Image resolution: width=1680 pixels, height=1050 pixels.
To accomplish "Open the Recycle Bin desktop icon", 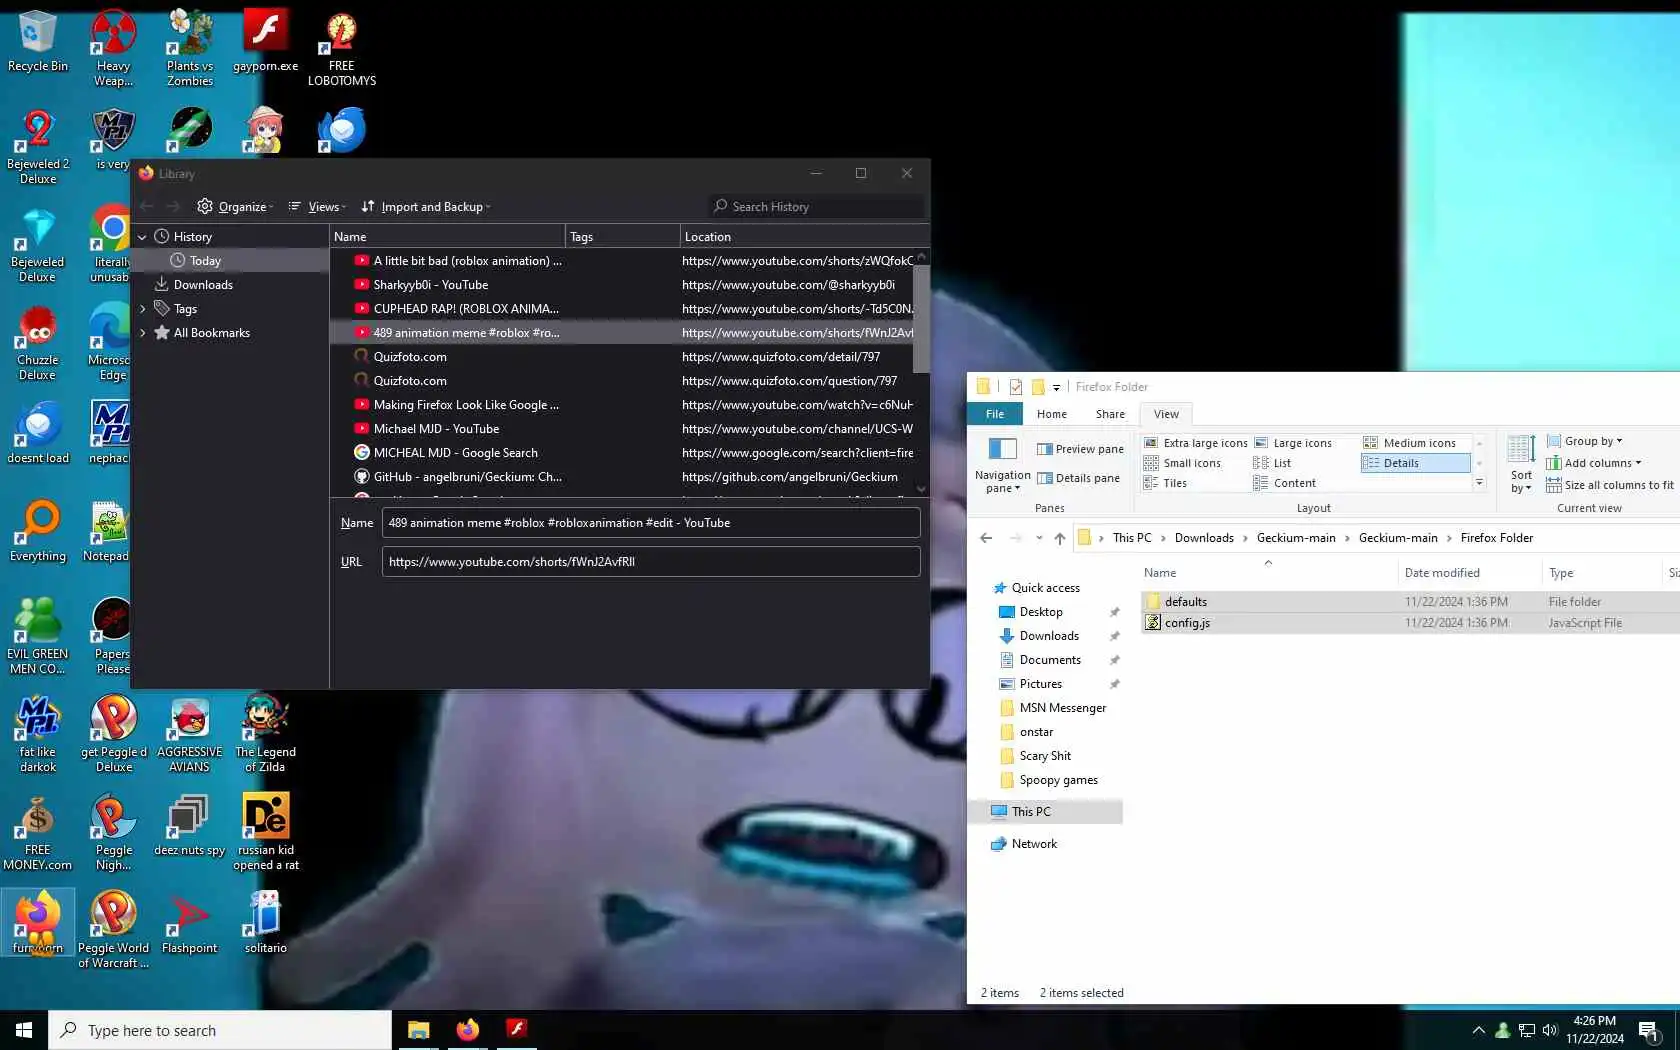I will [38, 42].
